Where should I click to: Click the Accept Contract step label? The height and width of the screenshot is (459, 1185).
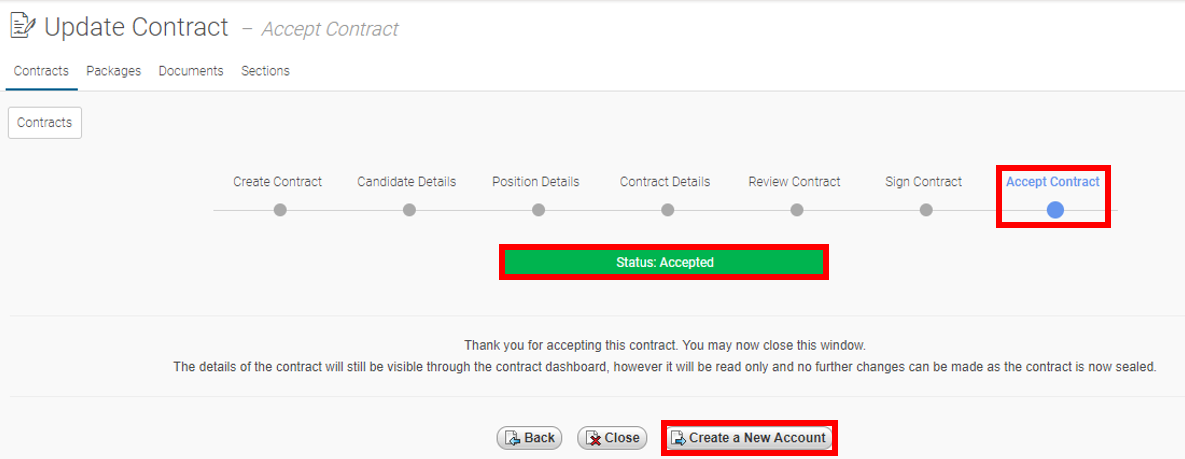click(x=1053, y=181)
